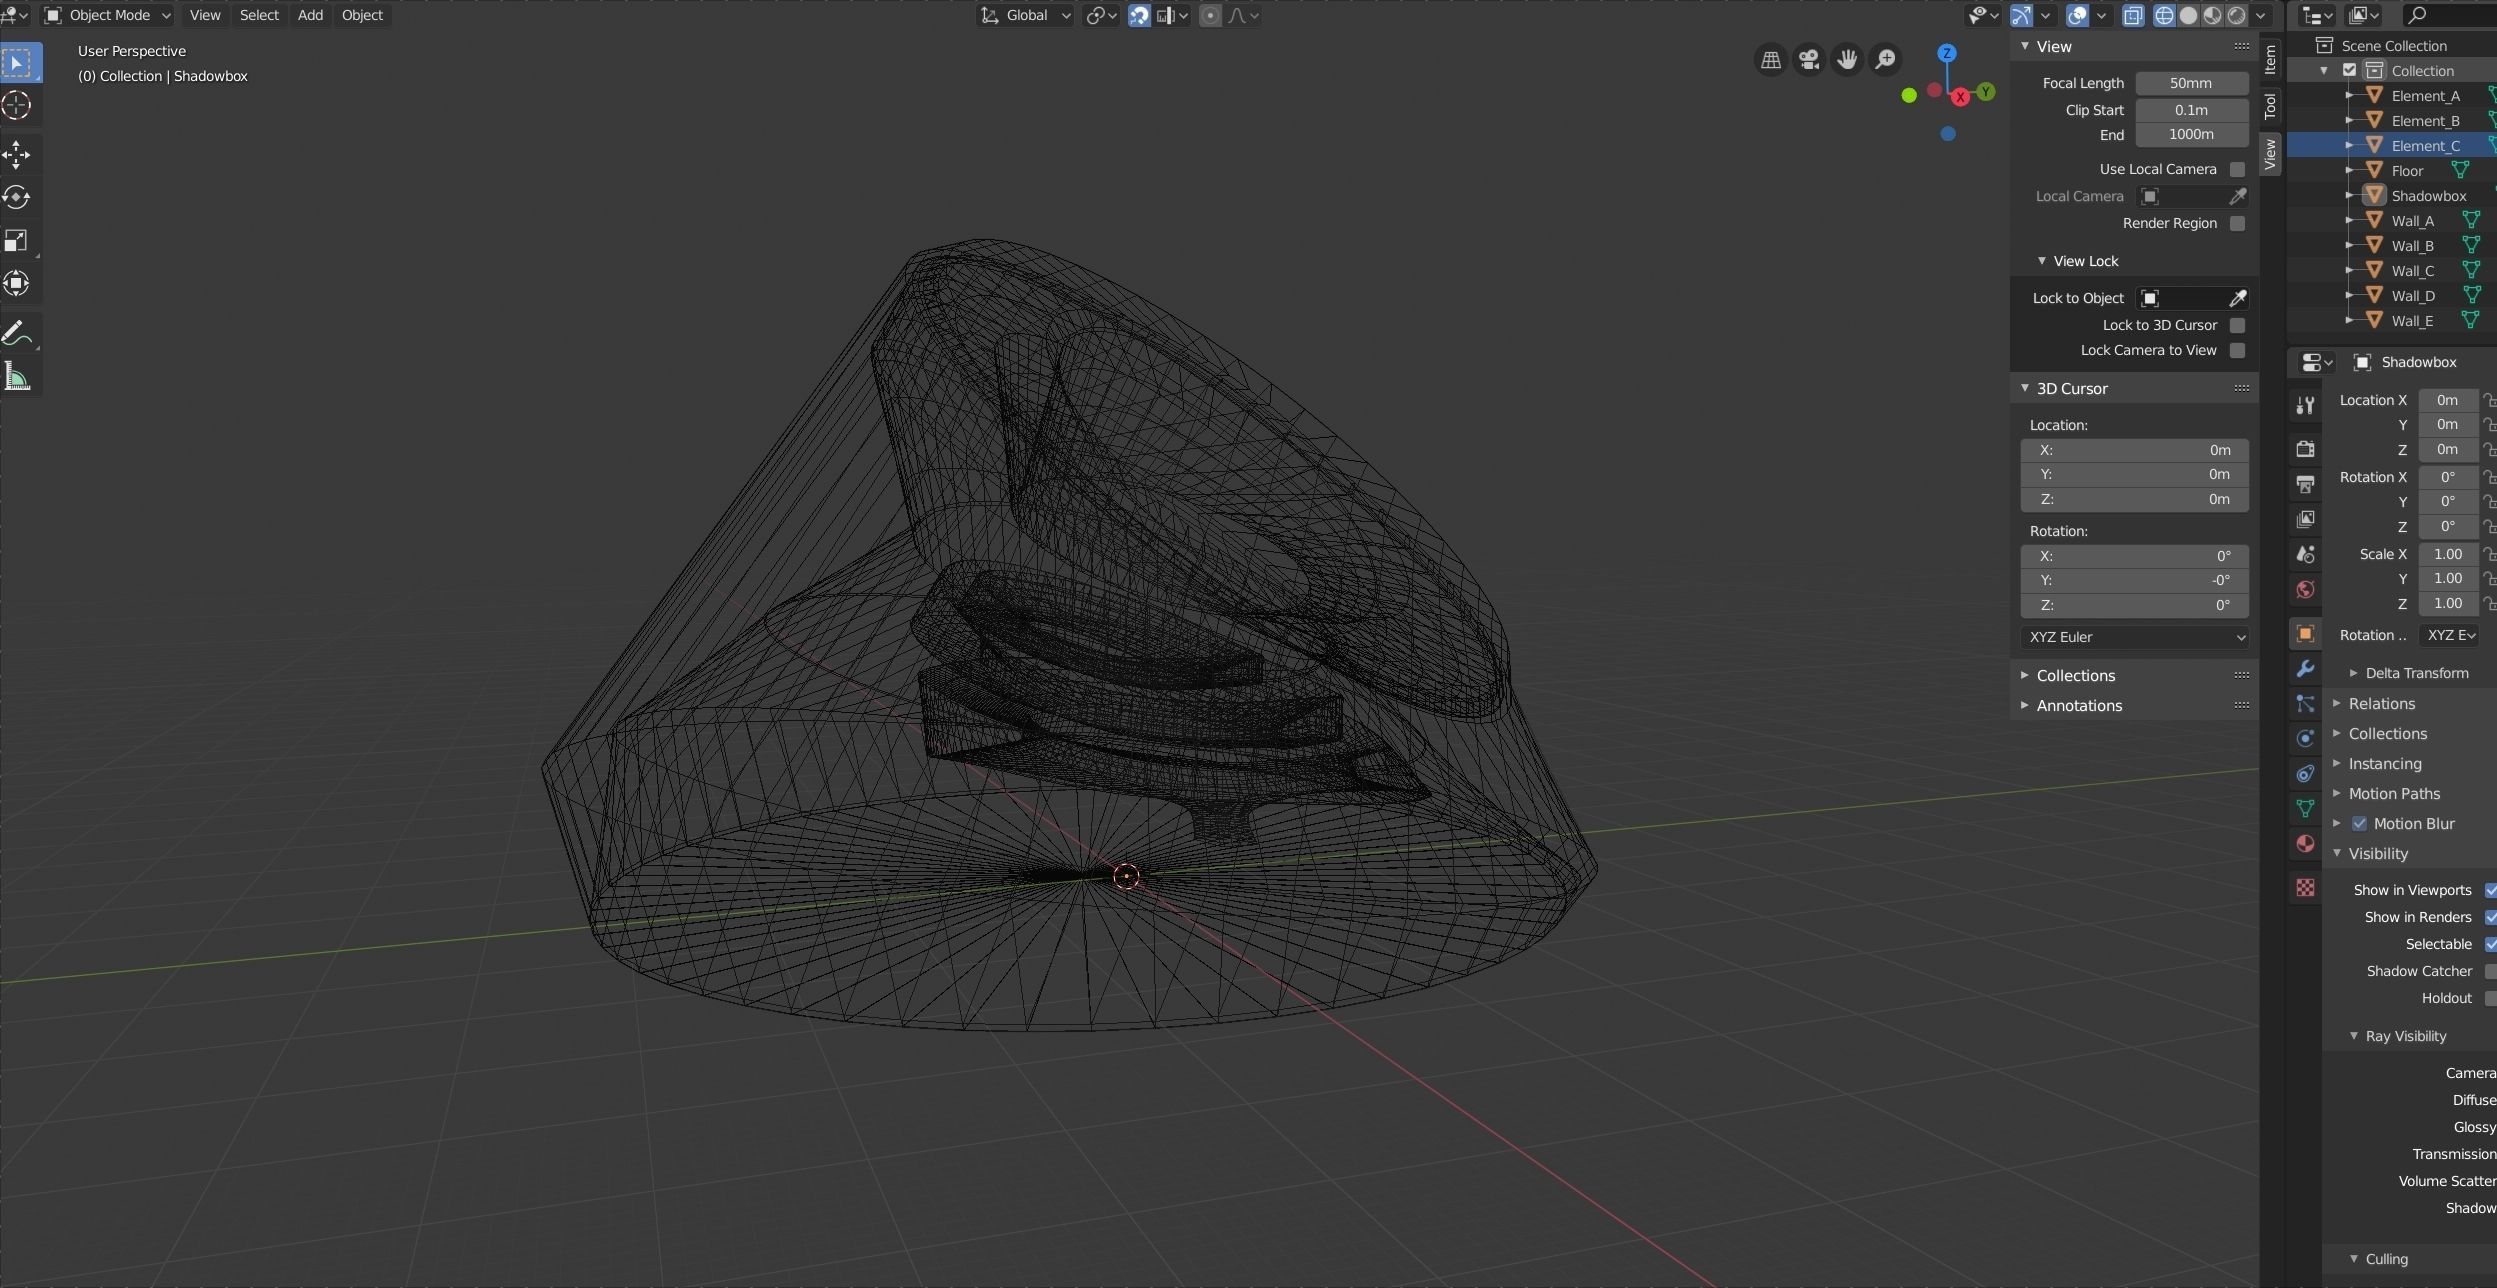Viewport: 2497px width, 1288px height.
Task: Select the Measure ruler tool
Action: (x=17, y=376)
